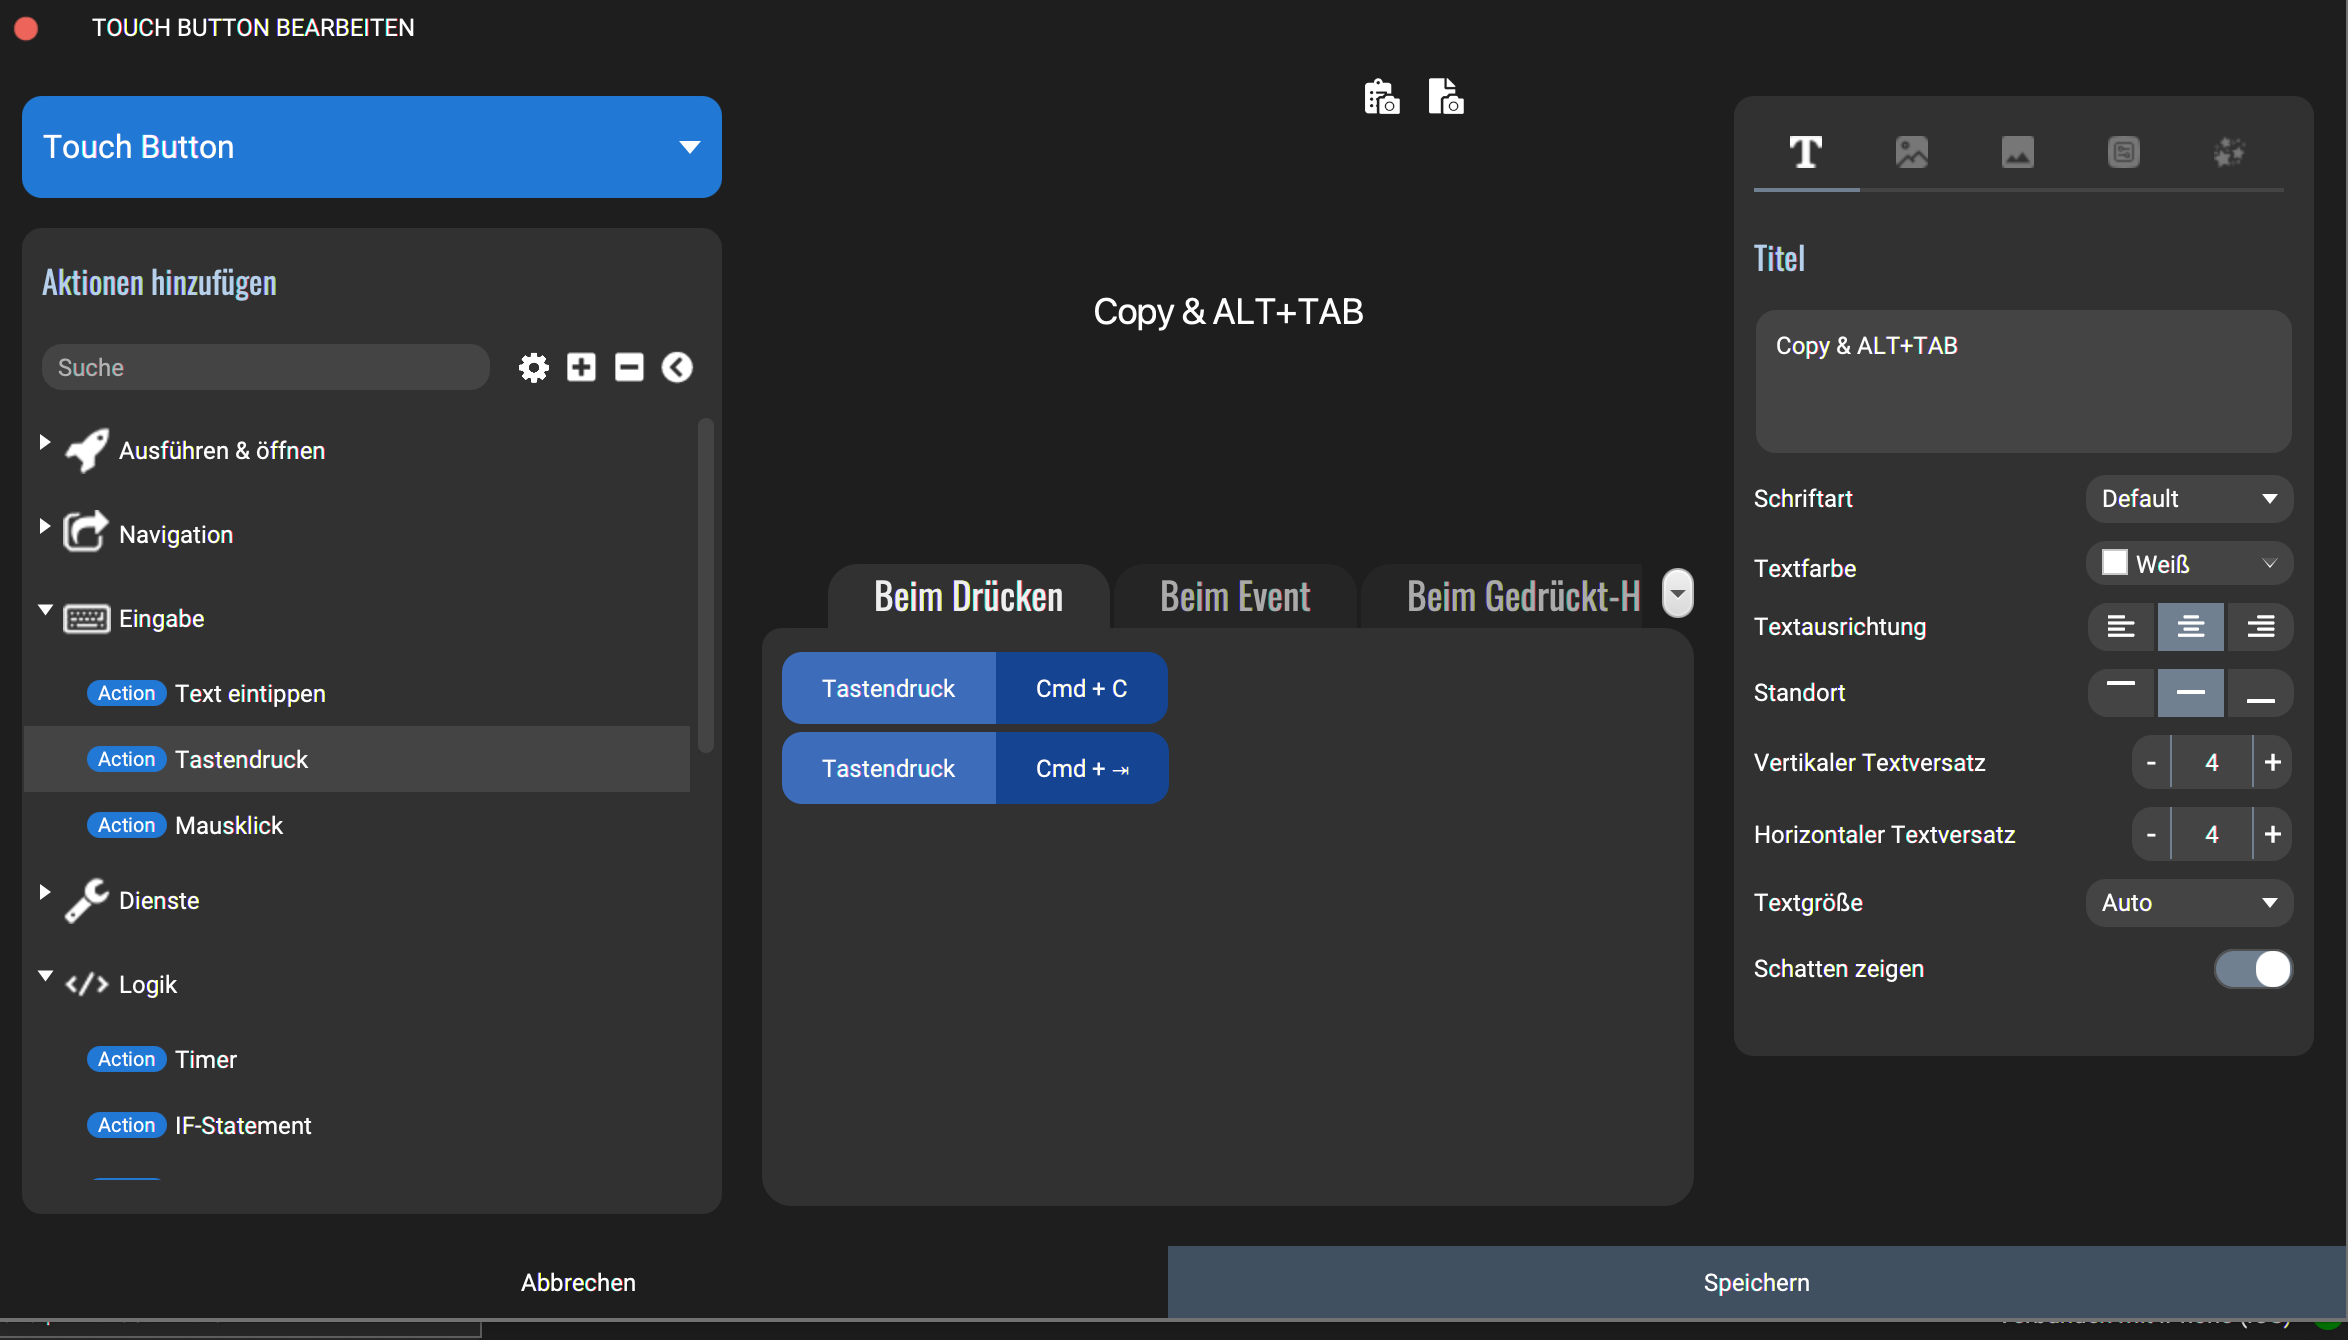Expand the Ausführen & öffnen category

pyautogui.click(x=45, y=442)
